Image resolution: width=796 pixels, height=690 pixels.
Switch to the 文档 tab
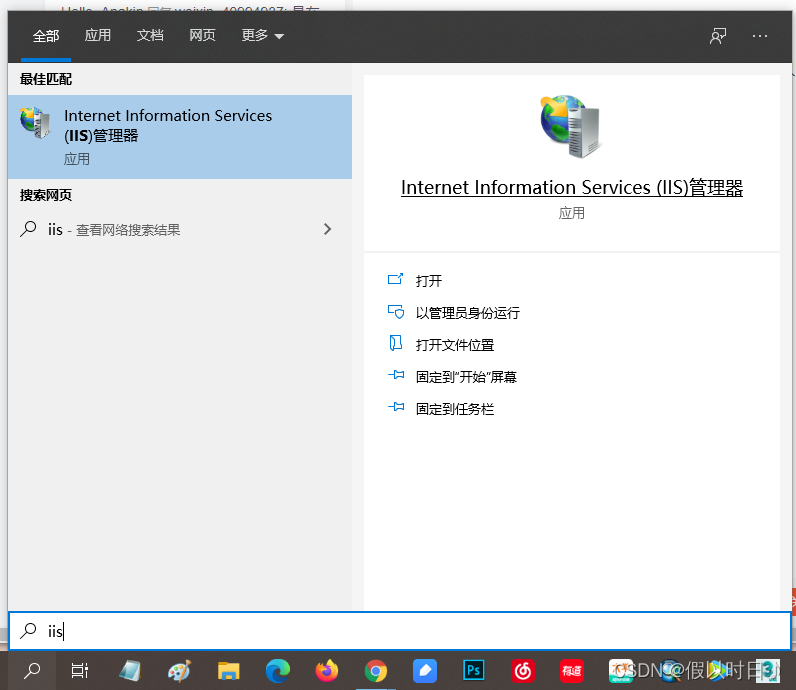coord(150,36)
